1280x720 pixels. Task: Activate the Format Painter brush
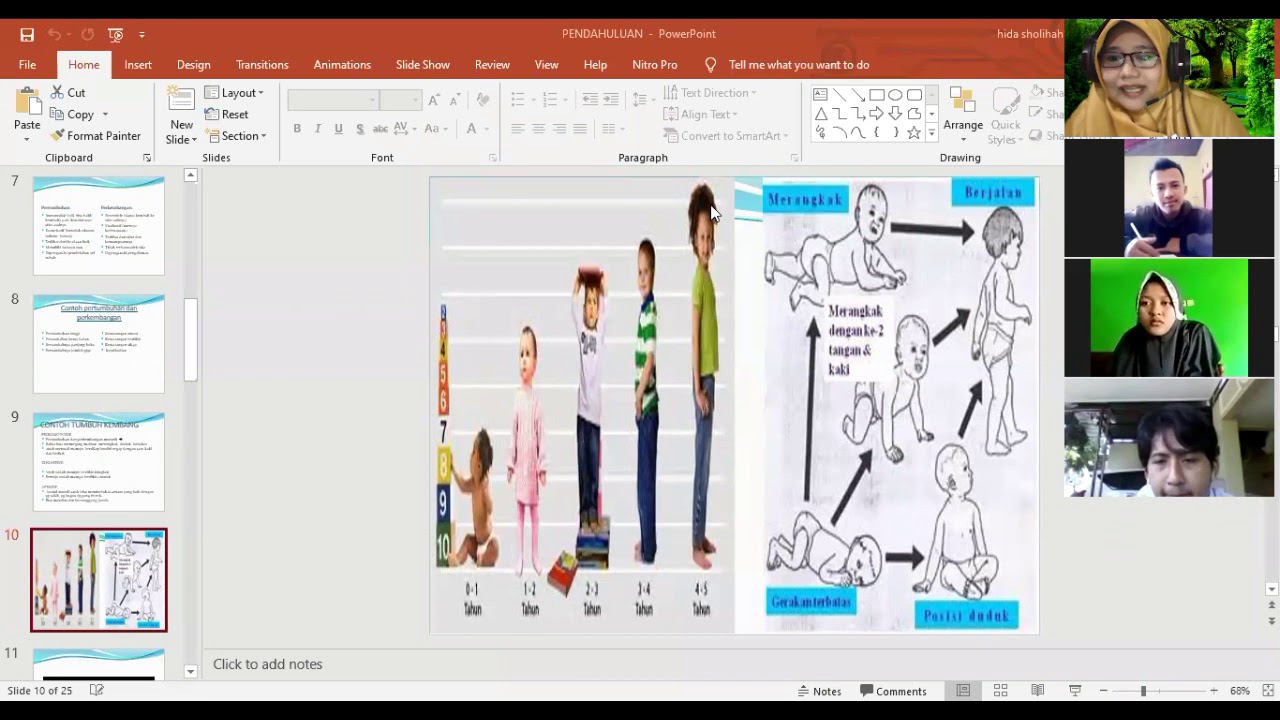point(96,136)
